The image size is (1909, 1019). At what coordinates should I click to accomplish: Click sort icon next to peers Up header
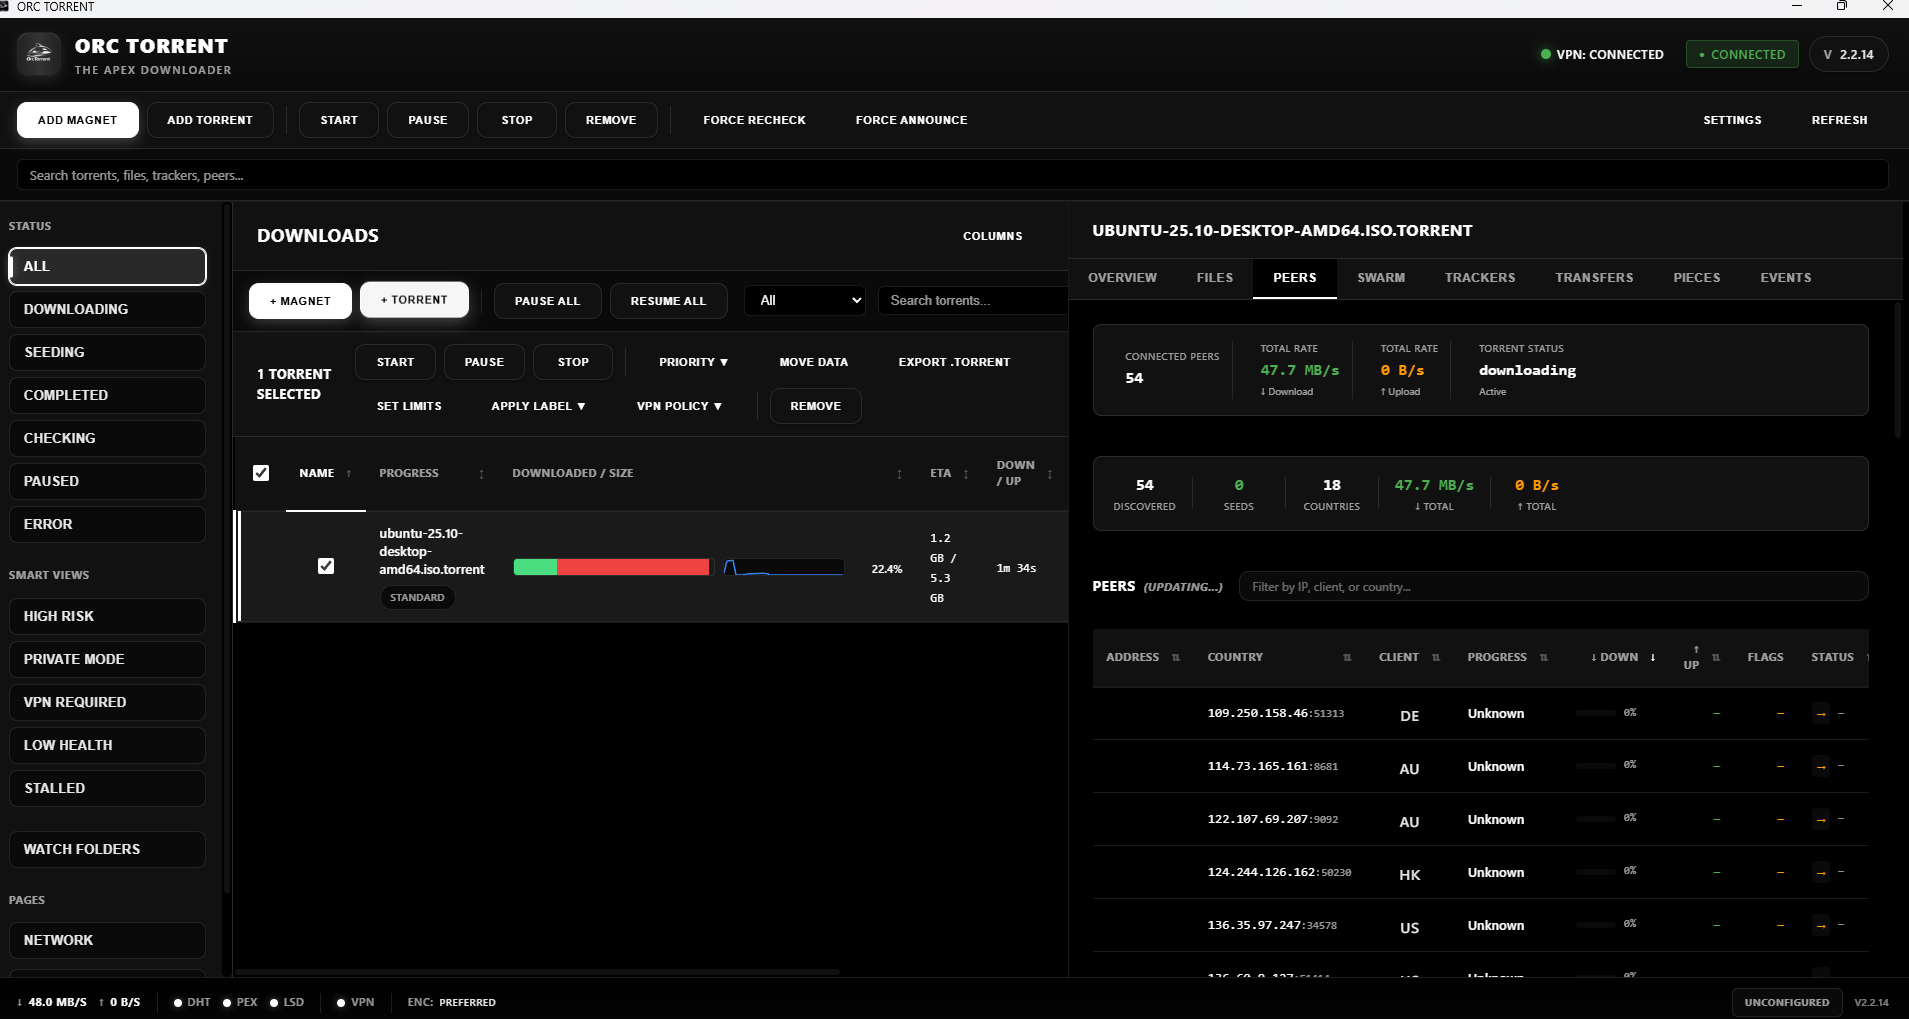point(1716,658)
